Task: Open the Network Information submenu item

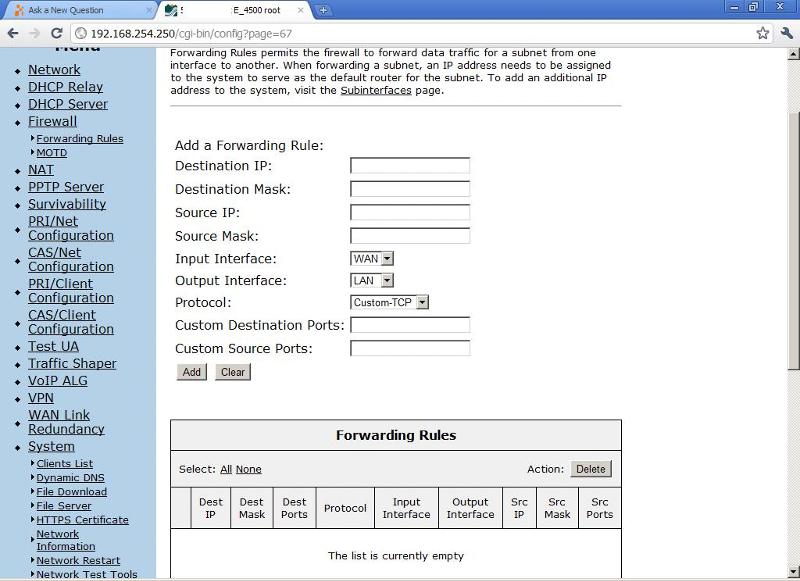Action: [x=66, y=540]
